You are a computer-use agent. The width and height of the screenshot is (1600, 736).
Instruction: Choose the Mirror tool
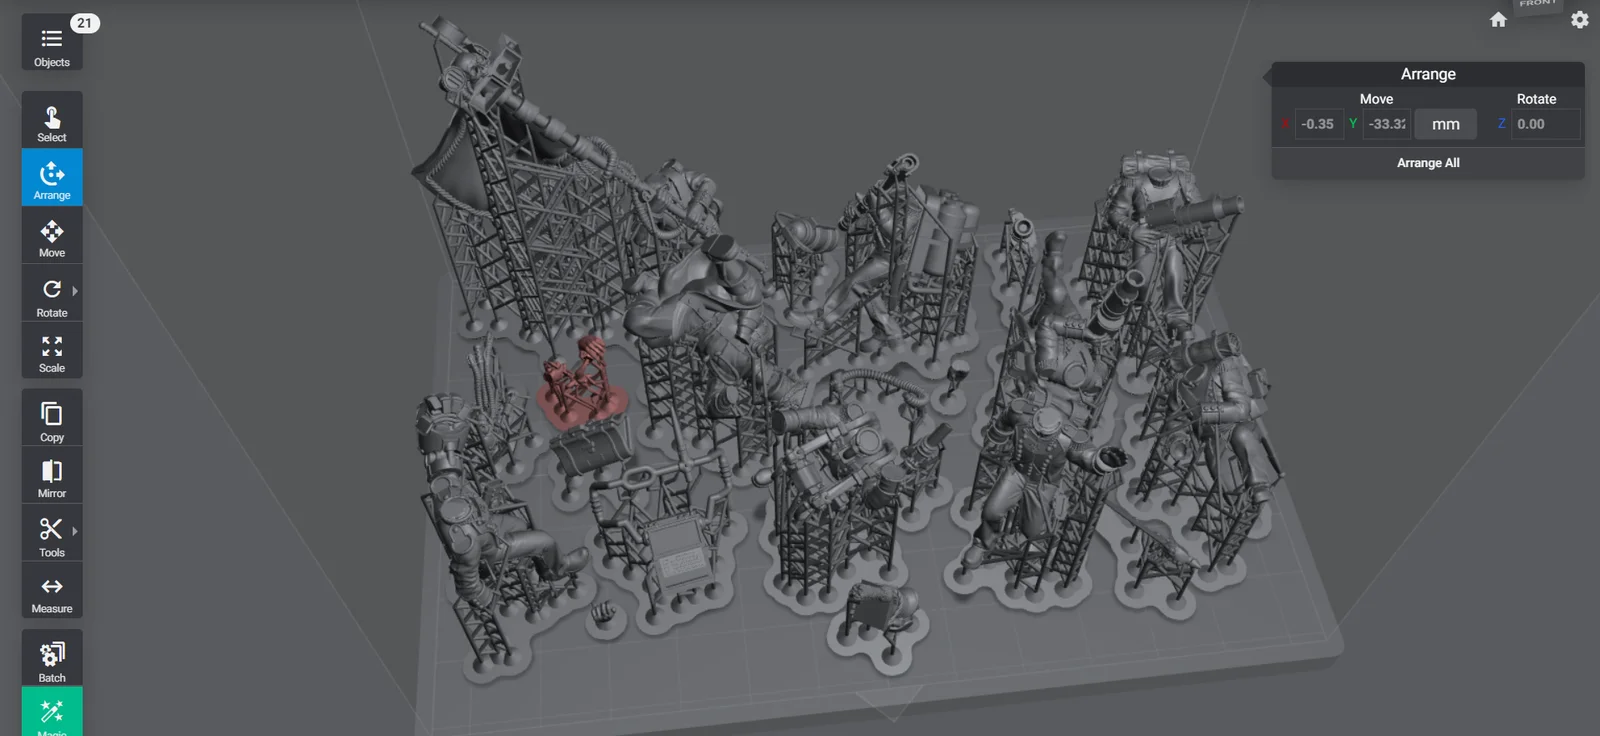[x=52, y=475]
